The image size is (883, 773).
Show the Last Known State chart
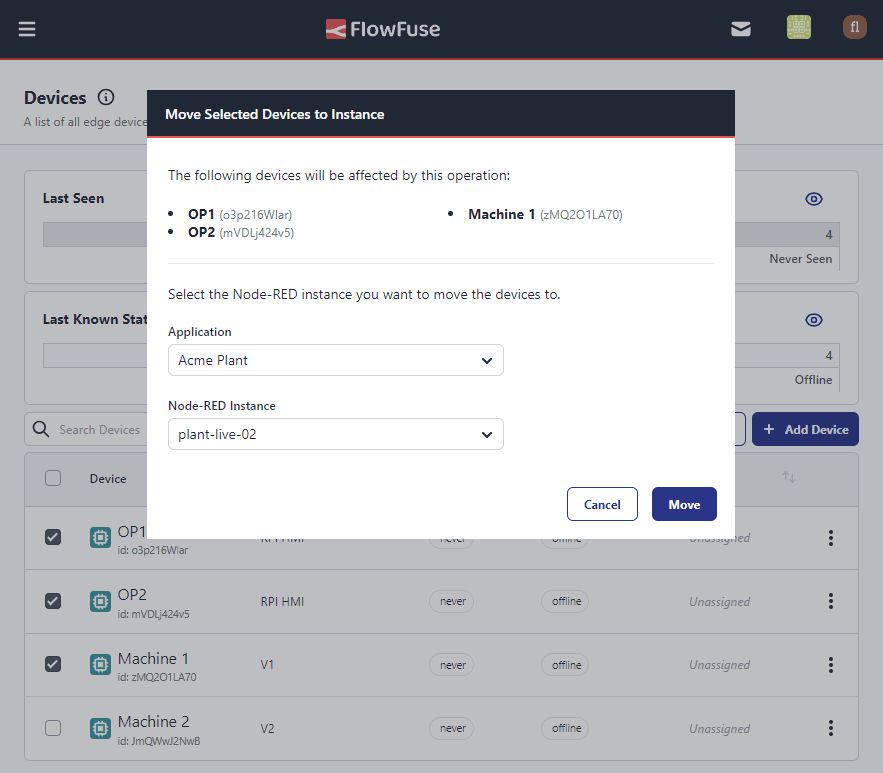813,319
